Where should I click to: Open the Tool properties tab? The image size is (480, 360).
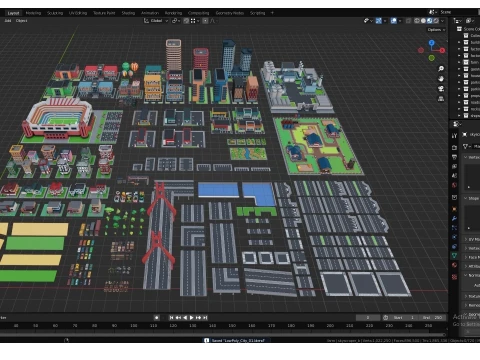tap(454, 136)
